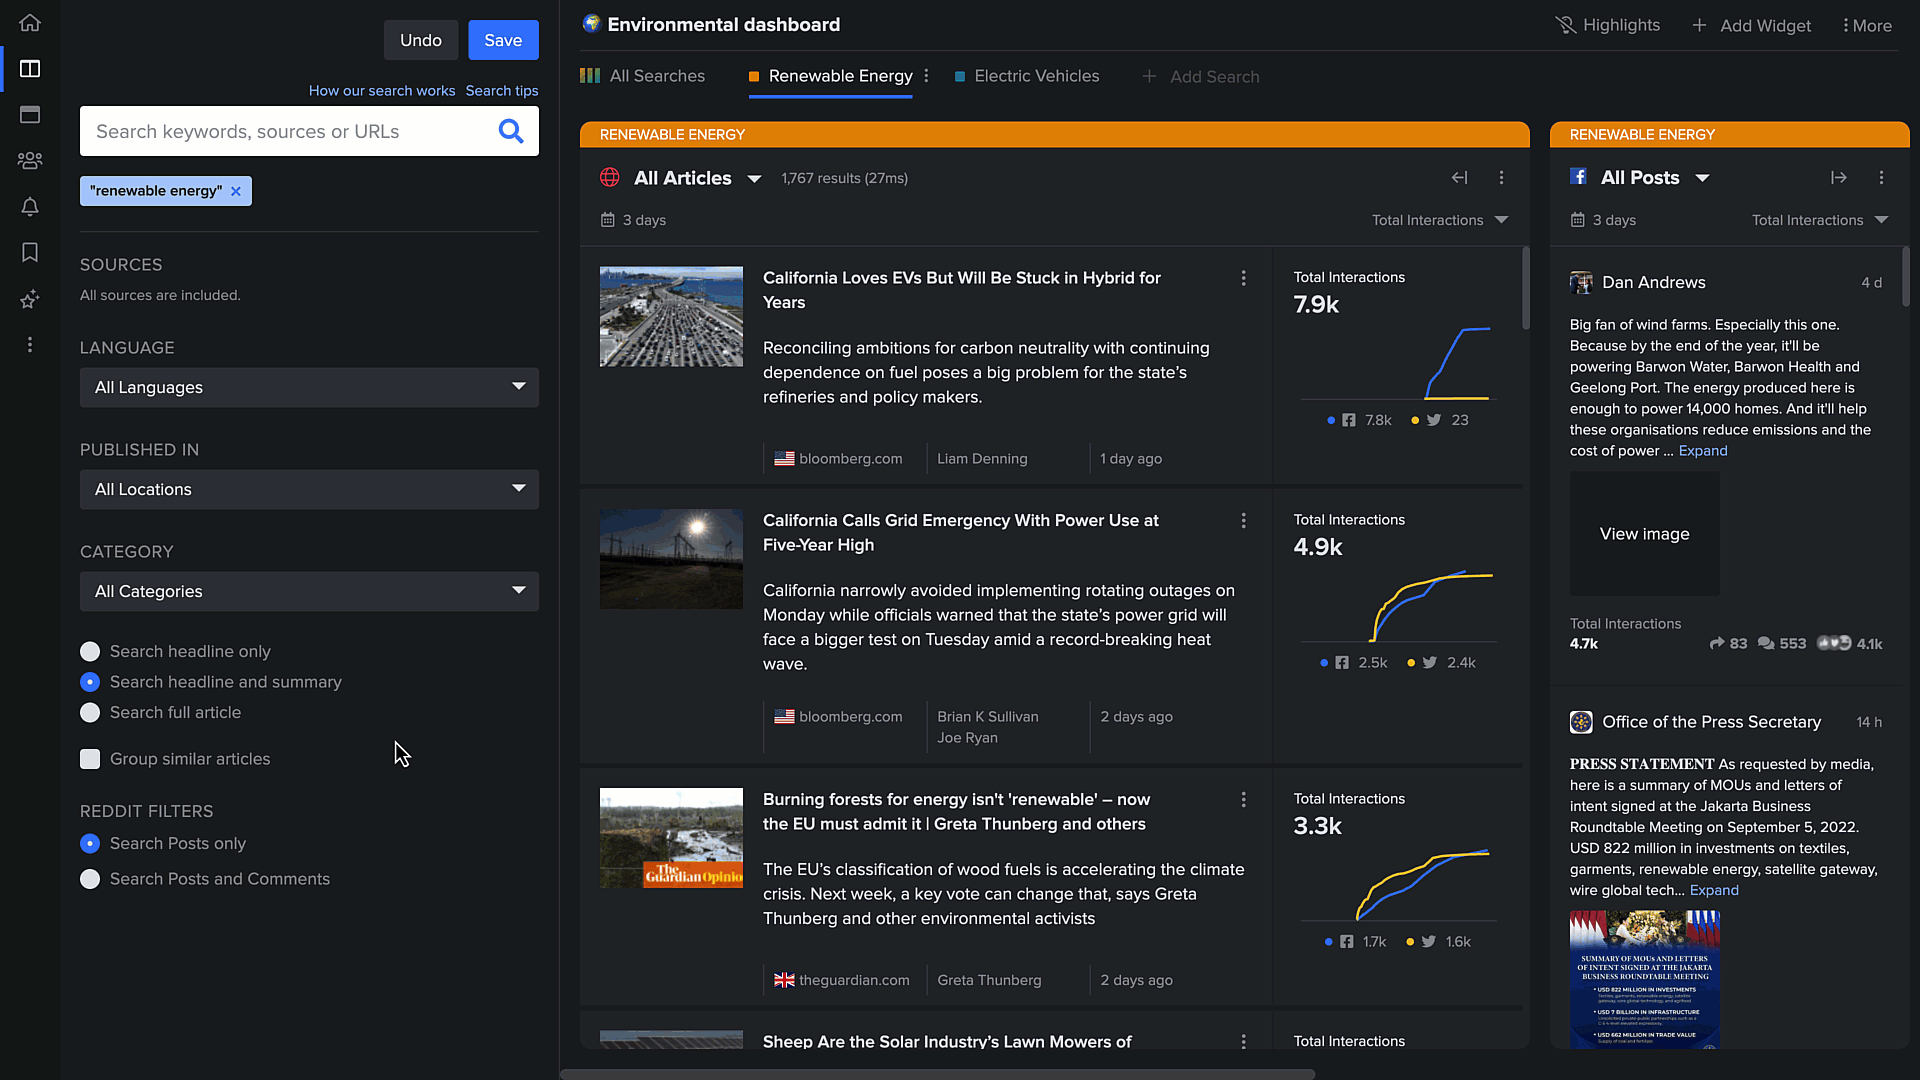1920x1080 pixels.
Task: Open the people group icon in sidebar
Action: click(x=30, y=160)
